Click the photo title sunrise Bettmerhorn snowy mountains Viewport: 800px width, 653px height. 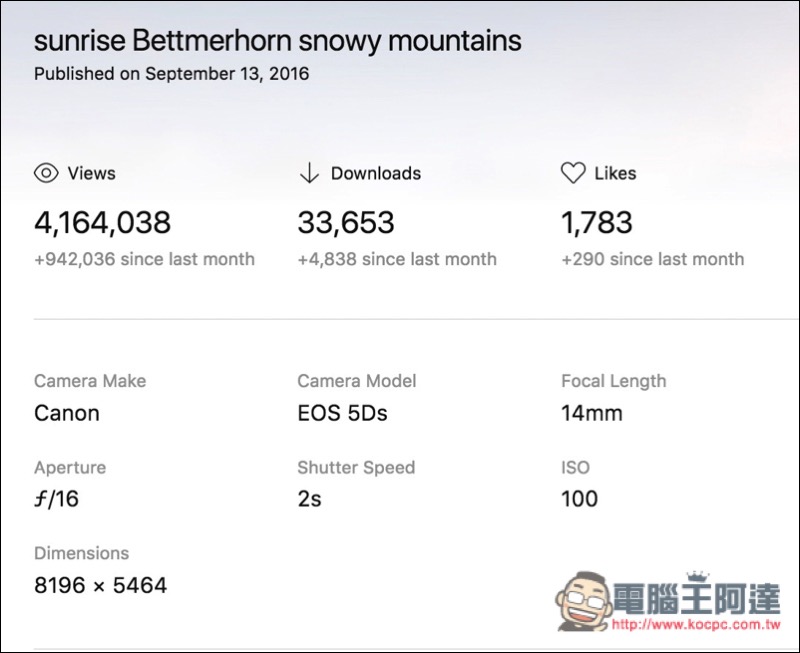tap(278, 41)
